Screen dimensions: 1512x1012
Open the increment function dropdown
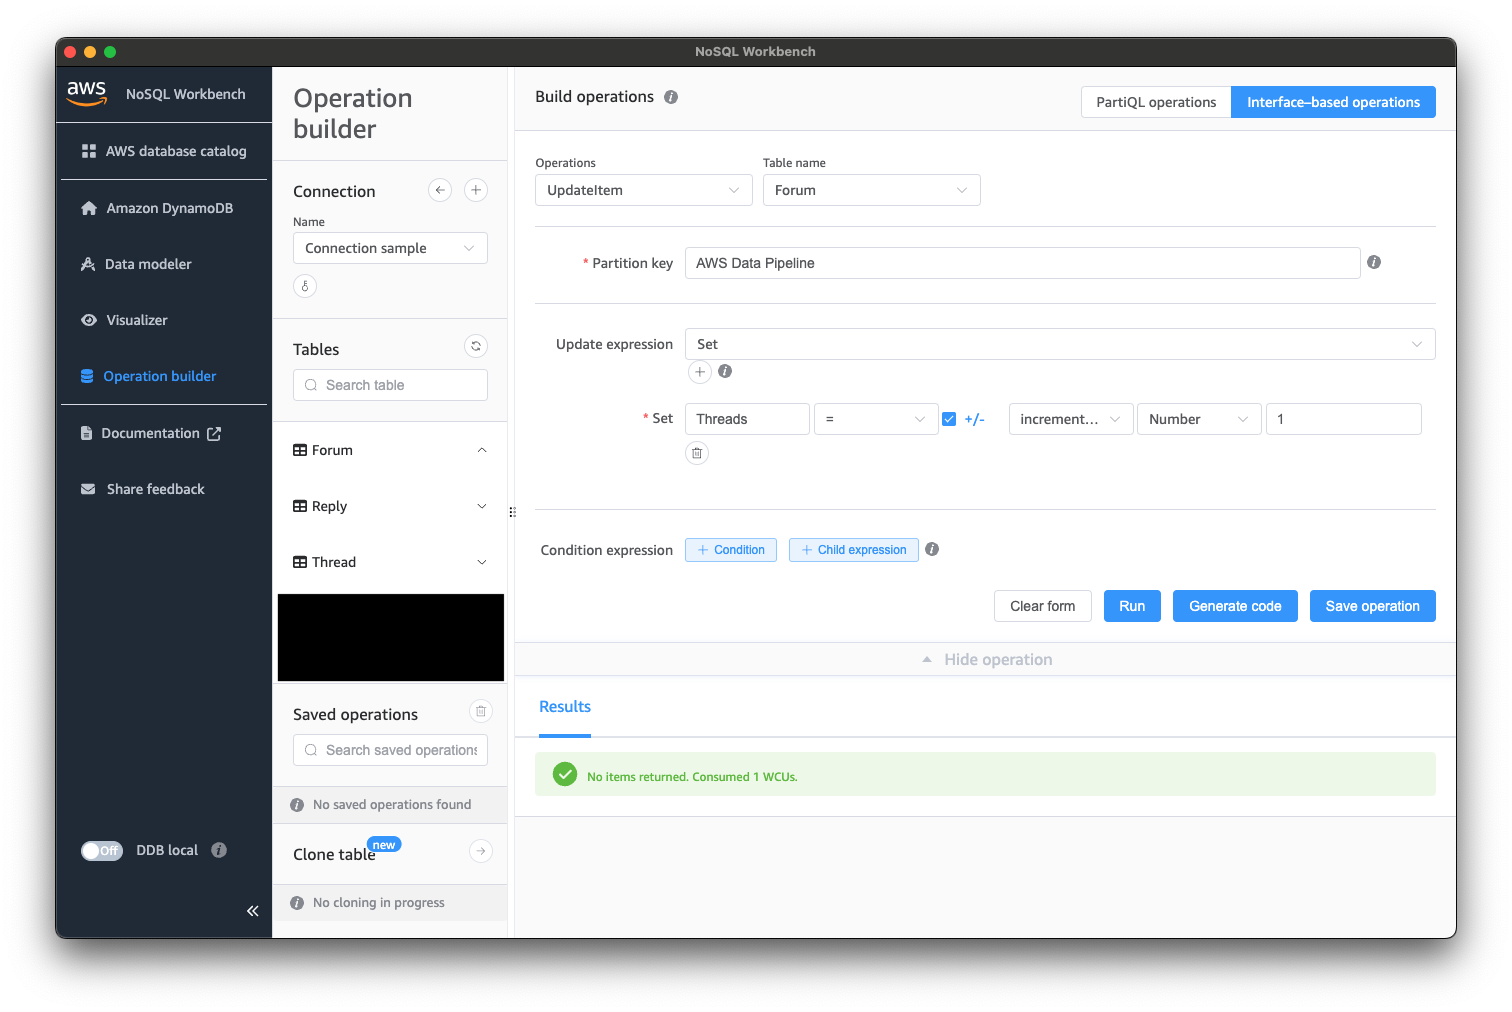(x=1071, y=419)
